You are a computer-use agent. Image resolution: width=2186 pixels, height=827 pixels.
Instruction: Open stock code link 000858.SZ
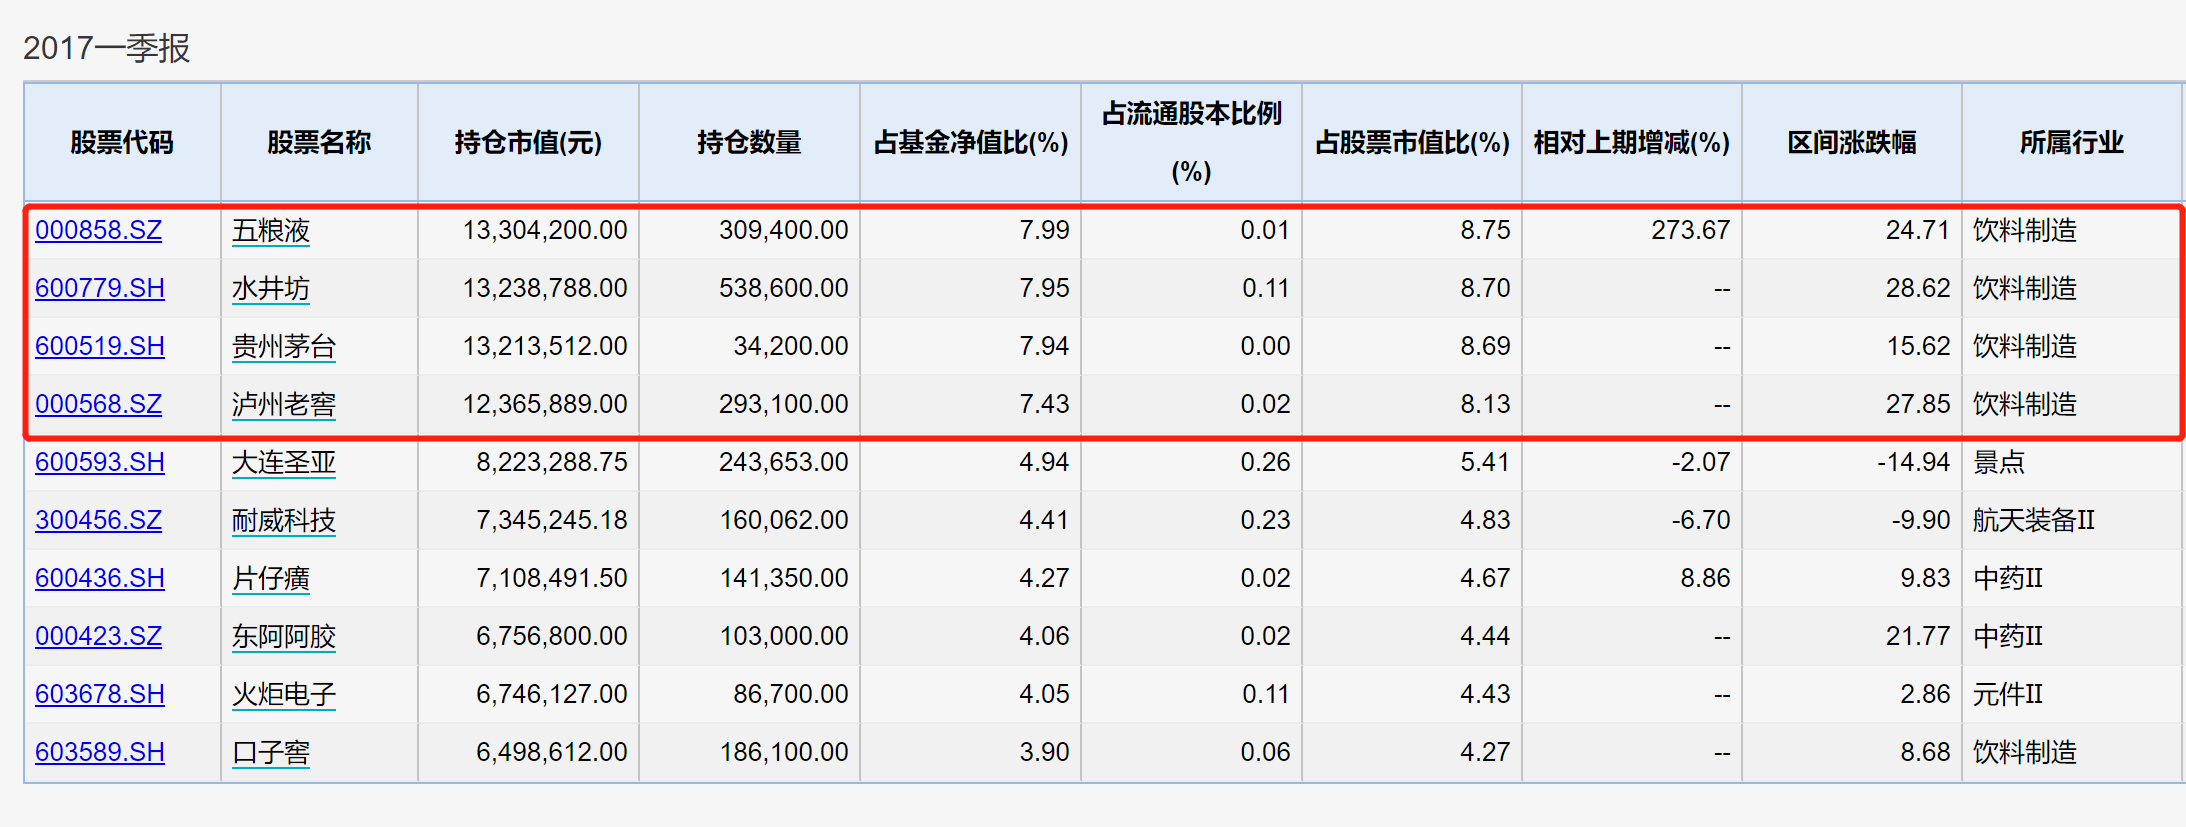tap(98, 230)
